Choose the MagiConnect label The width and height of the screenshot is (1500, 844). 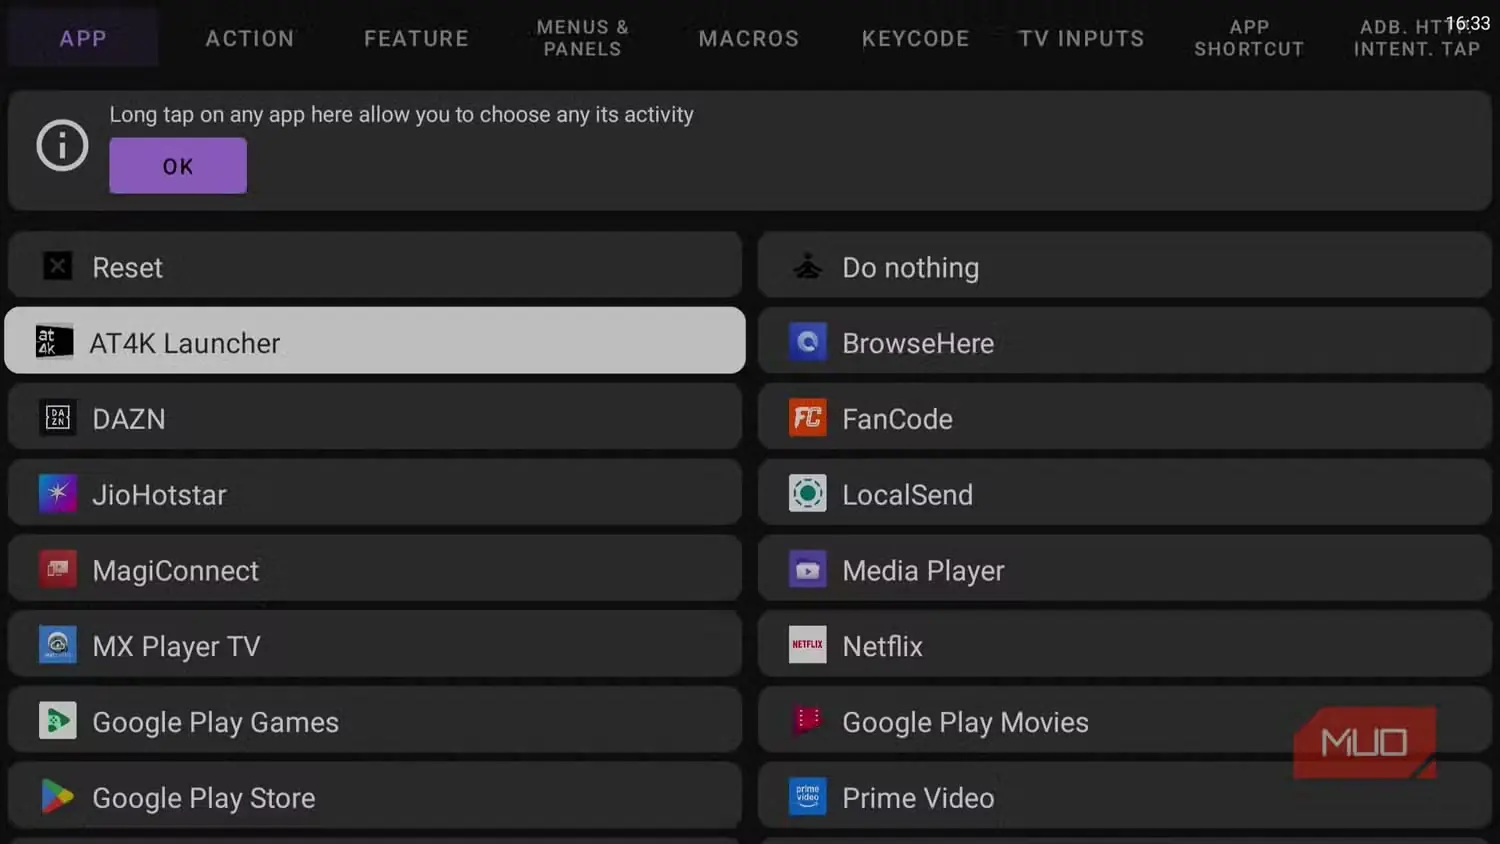coord(175,571)
